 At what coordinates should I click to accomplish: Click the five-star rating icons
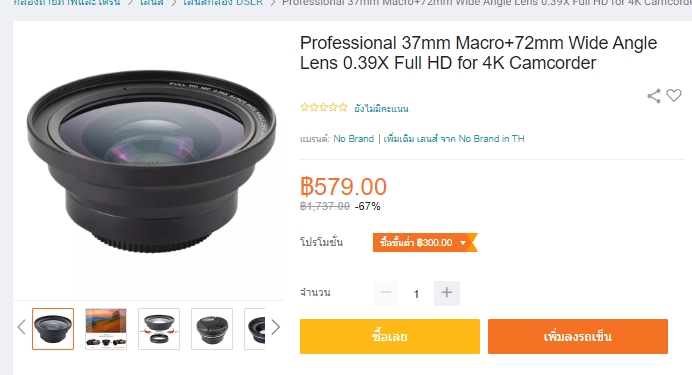click(x=324, y=107)
